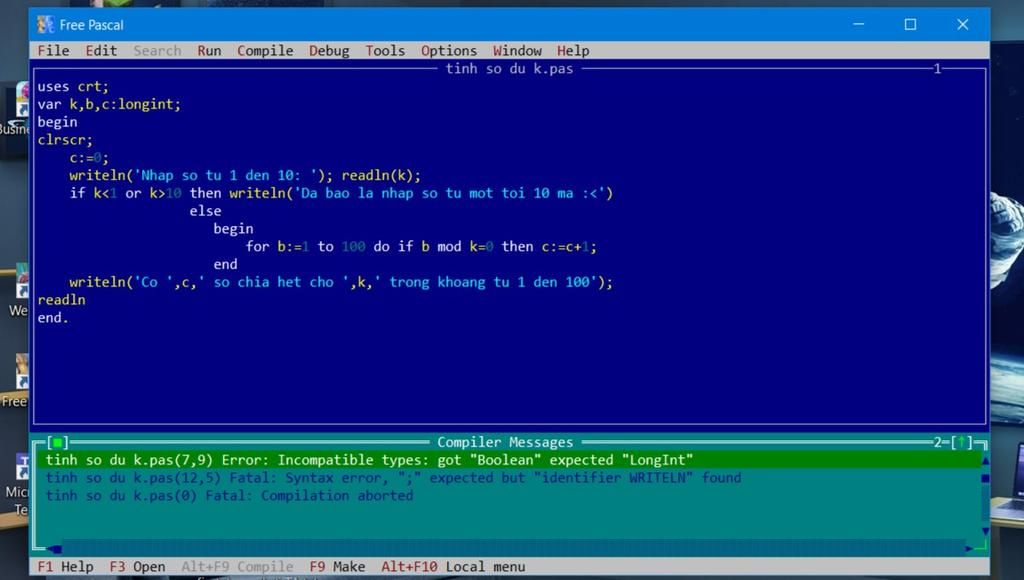
Task: Open the grayed-out Search menu
Action: tap(157, 51)
